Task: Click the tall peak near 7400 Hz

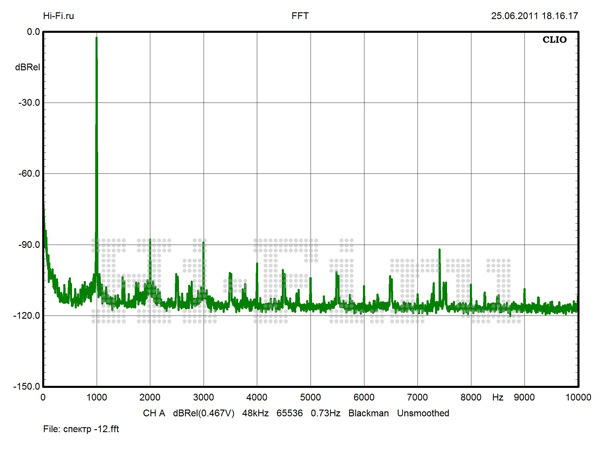Action: click(439, 250)
